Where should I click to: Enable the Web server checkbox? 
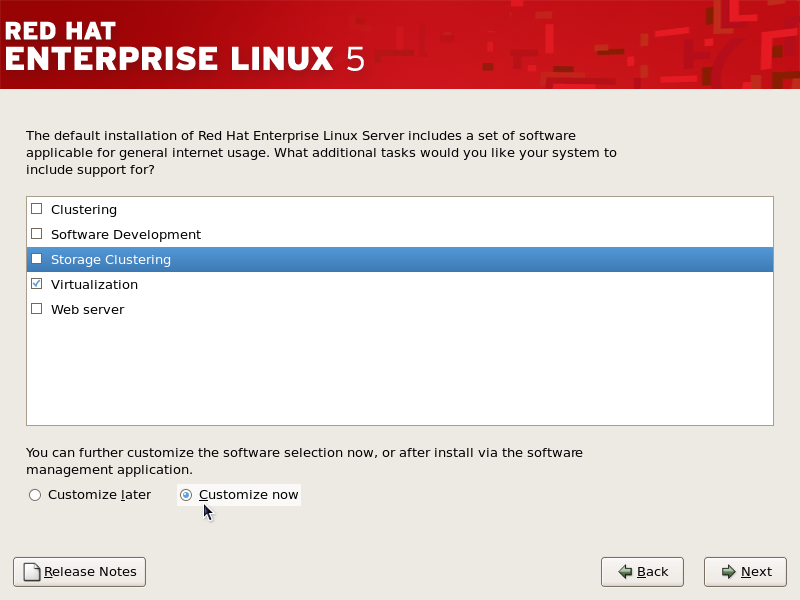click(36, 309)
